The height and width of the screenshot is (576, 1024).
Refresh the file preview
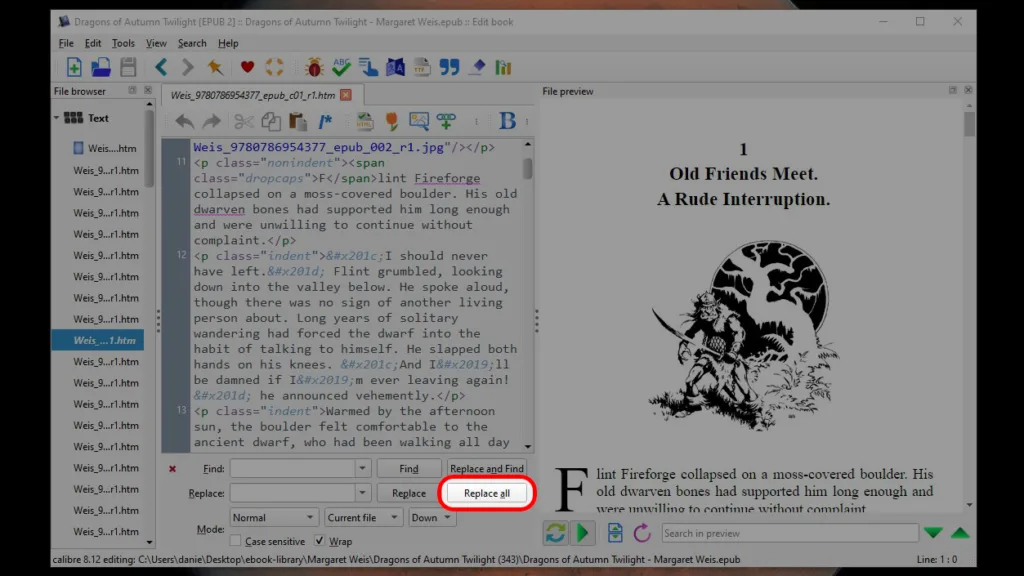pyautogui.click(x=556, y=533)
